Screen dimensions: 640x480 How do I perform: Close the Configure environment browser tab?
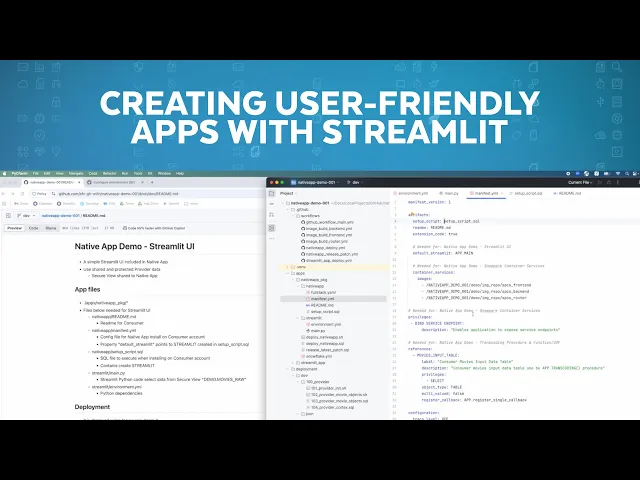[x=140, y=182]
